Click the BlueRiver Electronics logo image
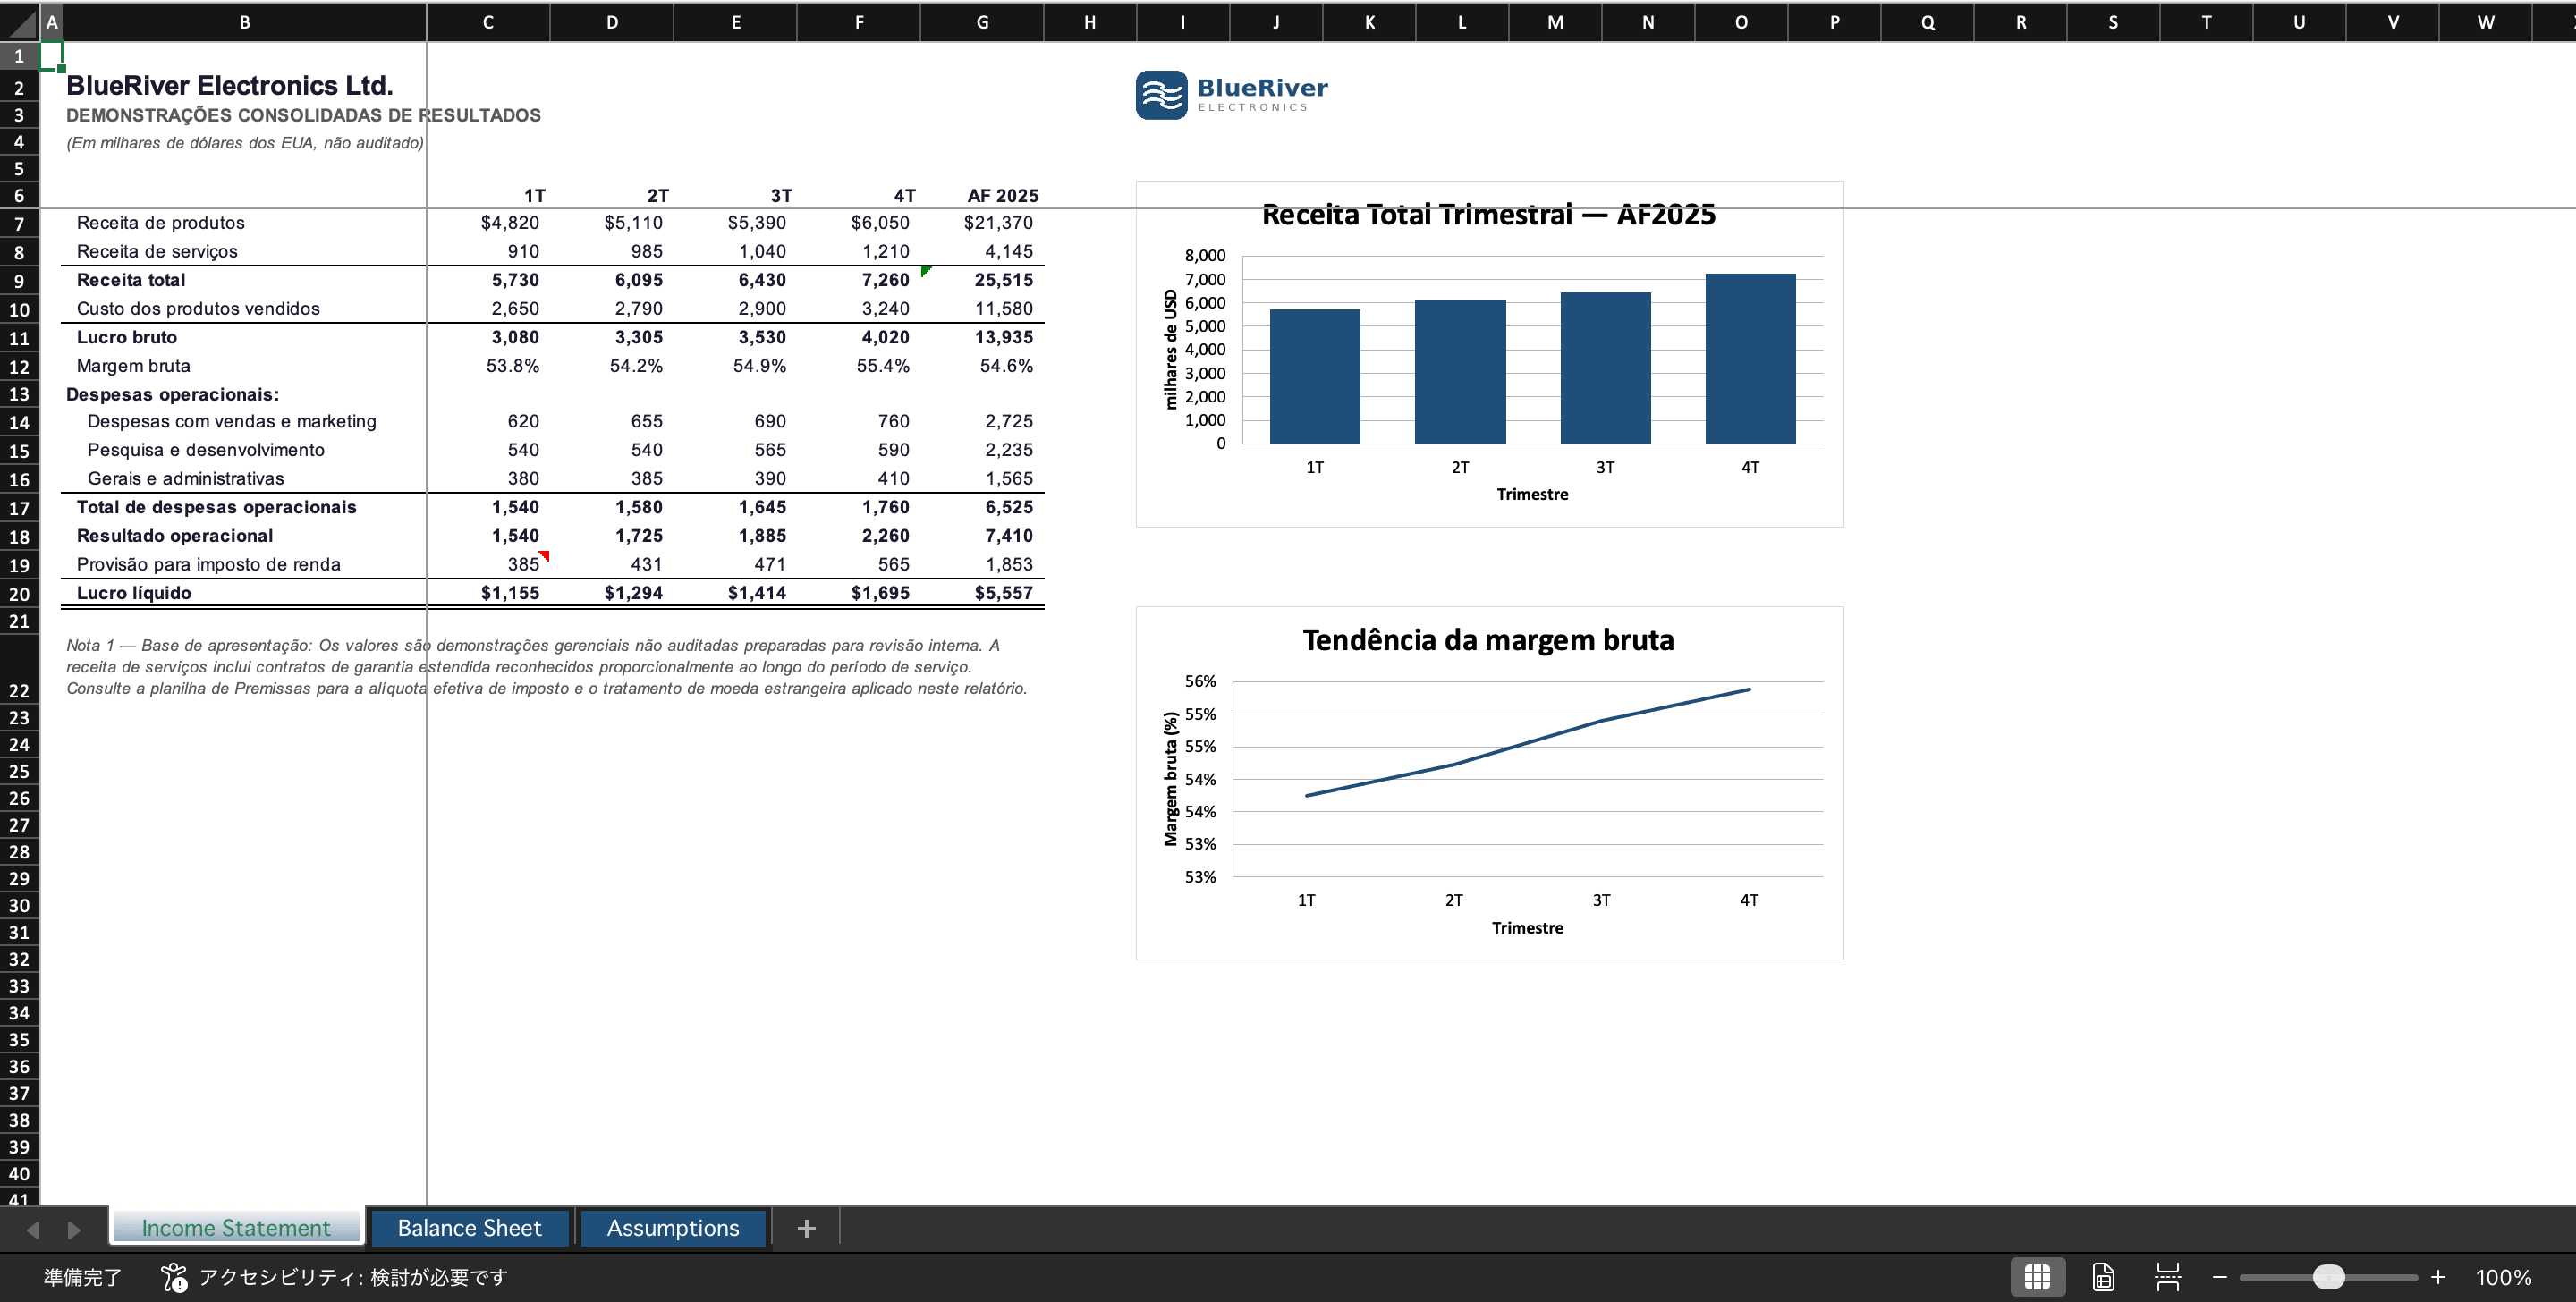This screenshot has height=1302, width=2576. tap(1232, 95)
